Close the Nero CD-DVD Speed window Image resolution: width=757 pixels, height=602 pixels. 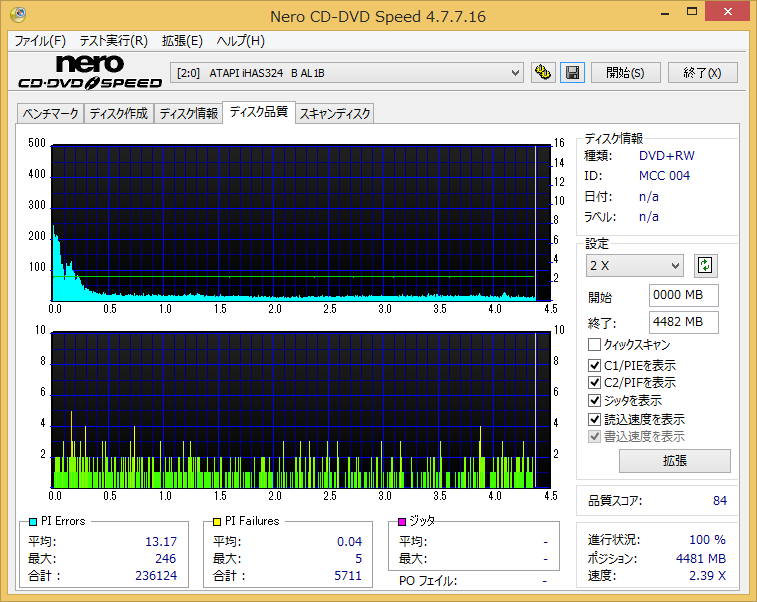pos(728,12)
